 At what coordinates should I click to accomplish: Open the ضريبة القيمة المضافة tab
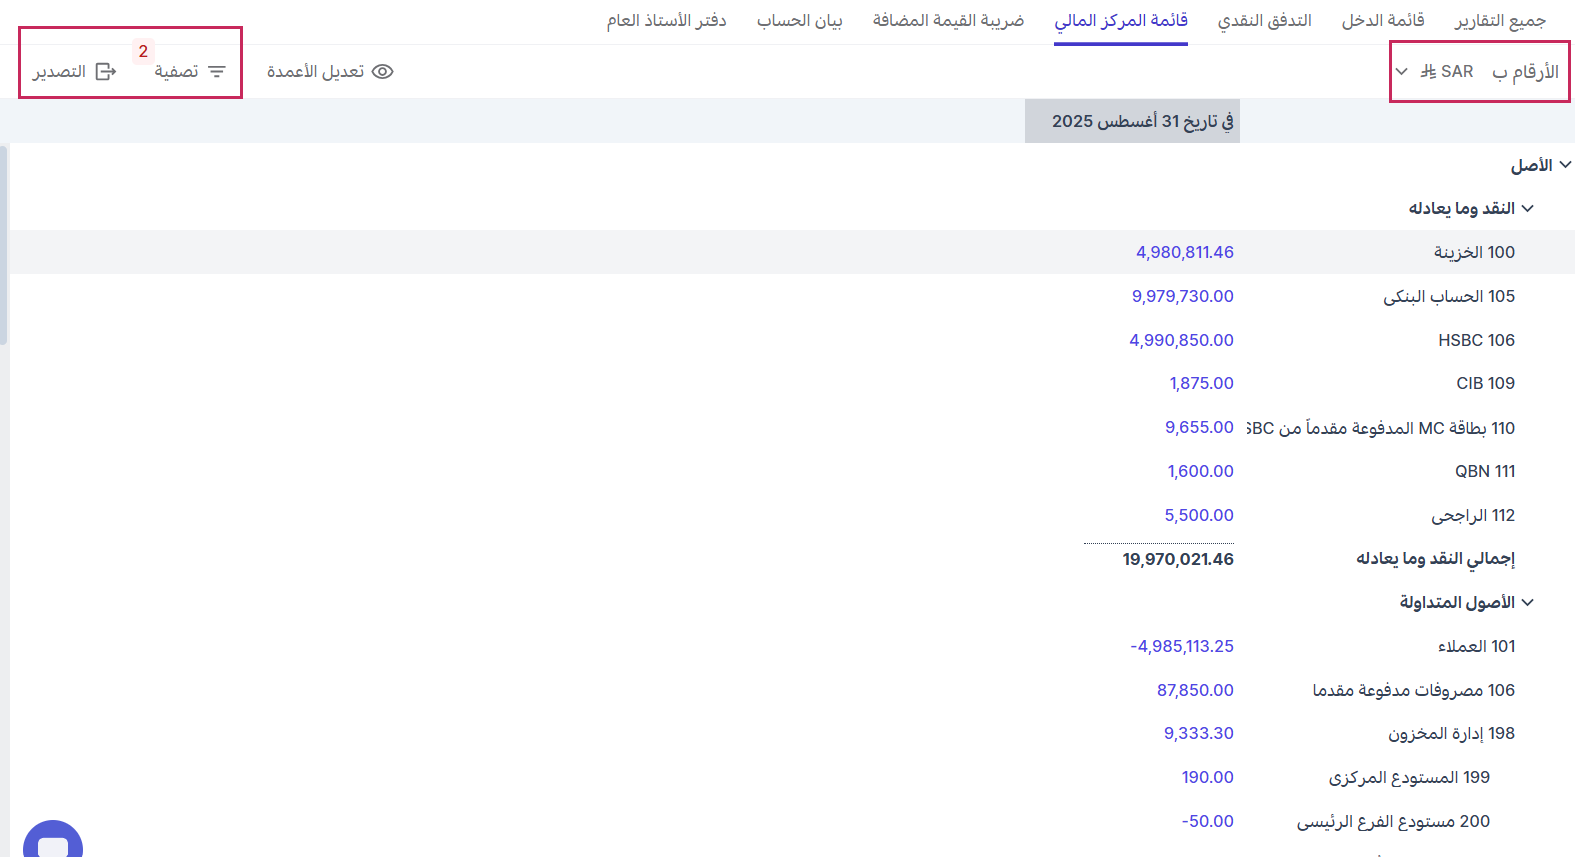tap(948, 21)
